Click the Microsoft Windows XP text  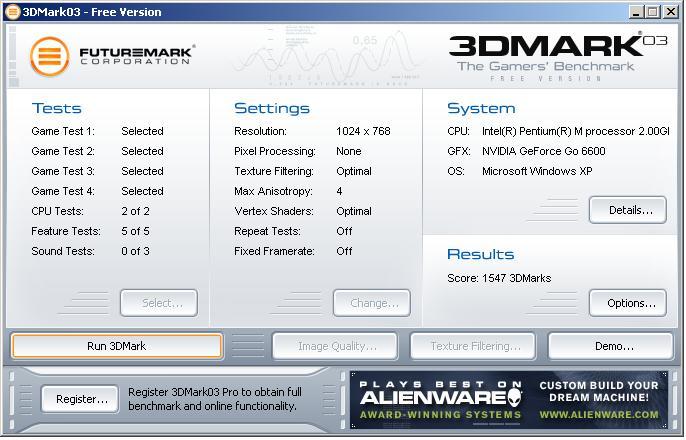(x=537, y=172)
